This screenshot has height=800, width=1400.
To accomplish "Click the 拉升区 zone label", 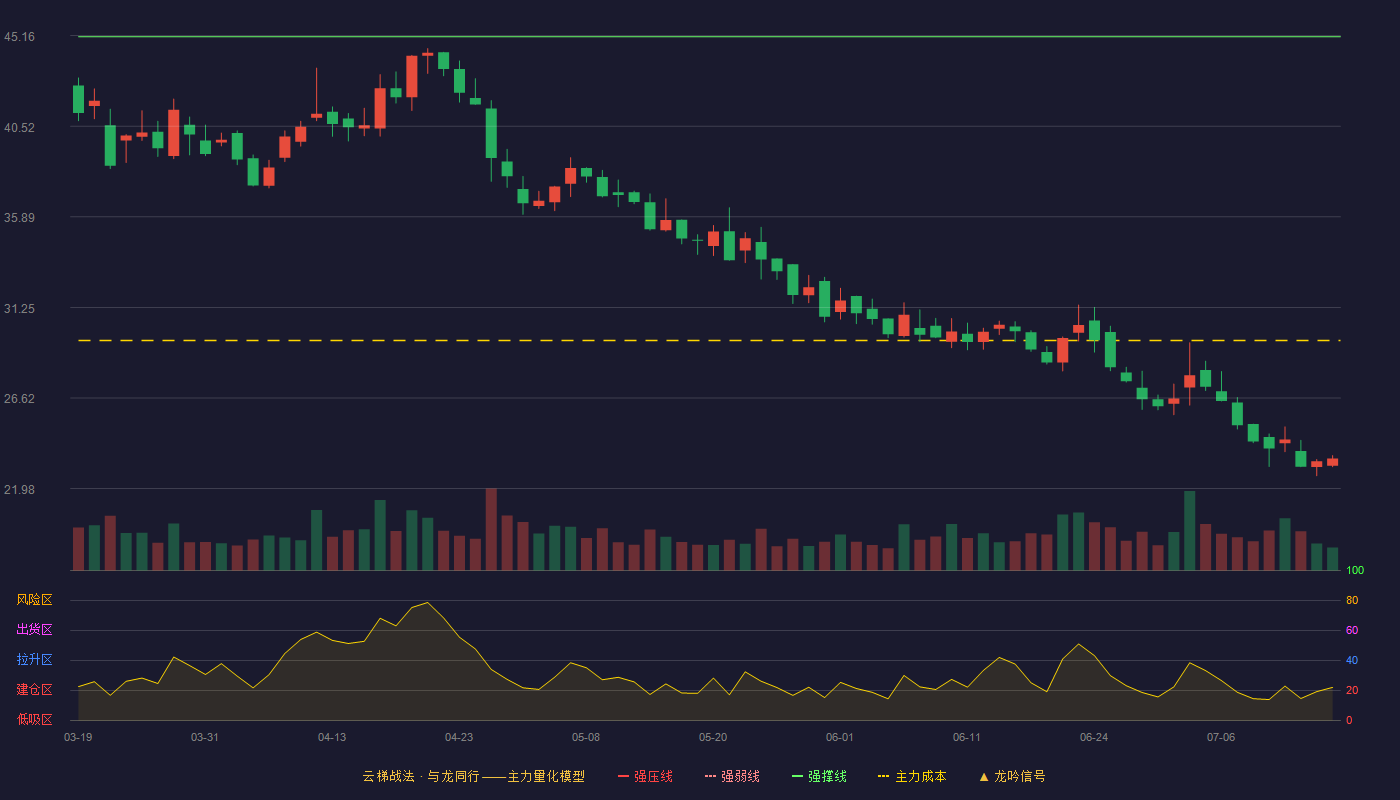I will click(35, 660).
